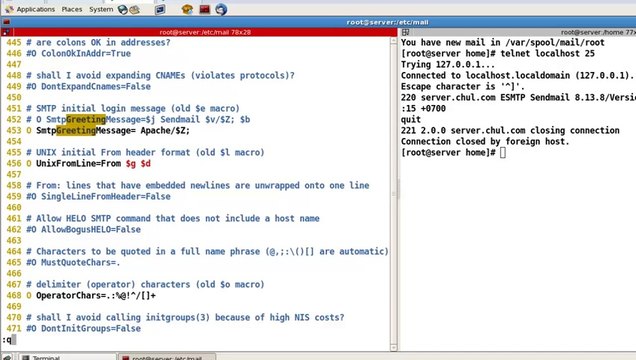Click '221 2.0.0 server.chul.com closing connection'

pyautogui.click(x=510, y=131)
